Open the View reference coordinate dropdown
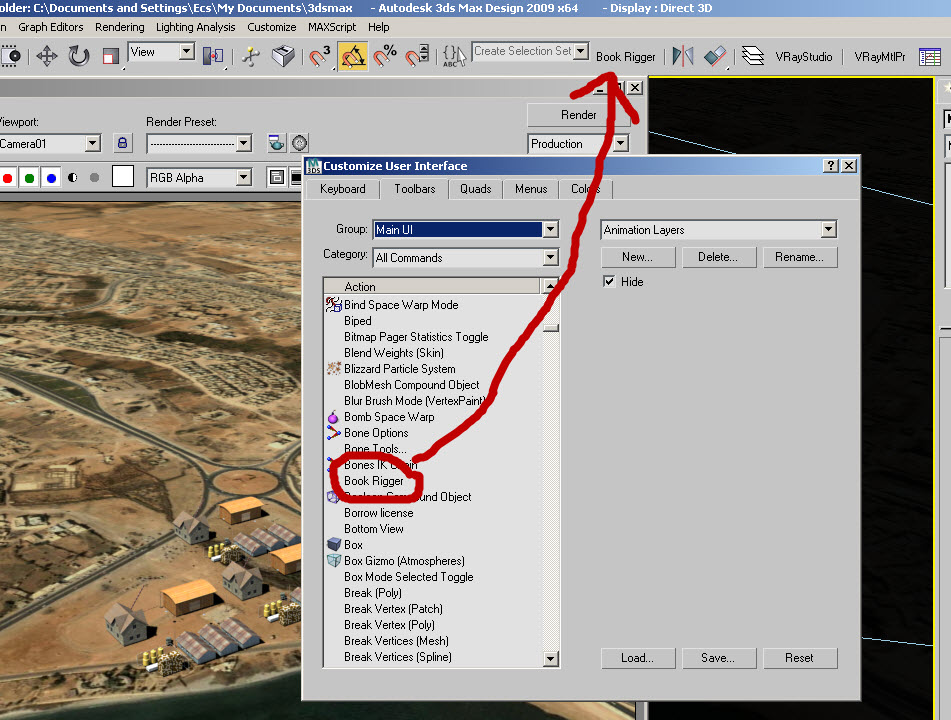951x720 pixels. 187,52
